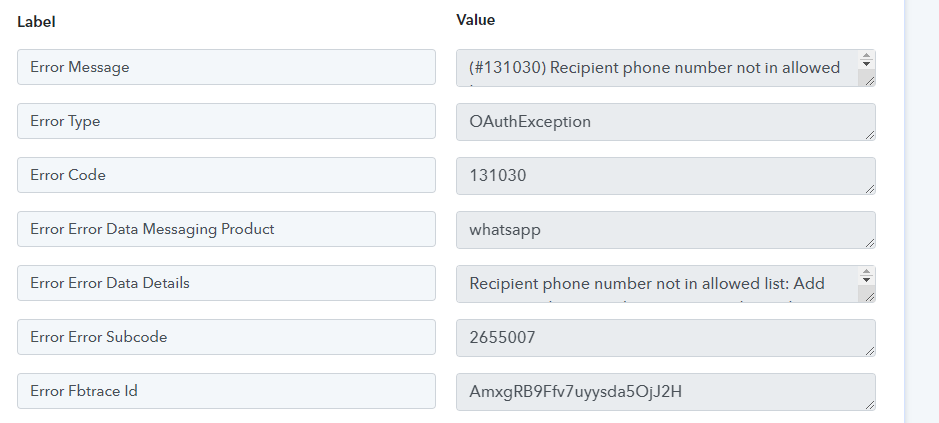Click the Error Type label field
Image resolution: width=939 pixels, height=423 pixels.
(226, 121)
